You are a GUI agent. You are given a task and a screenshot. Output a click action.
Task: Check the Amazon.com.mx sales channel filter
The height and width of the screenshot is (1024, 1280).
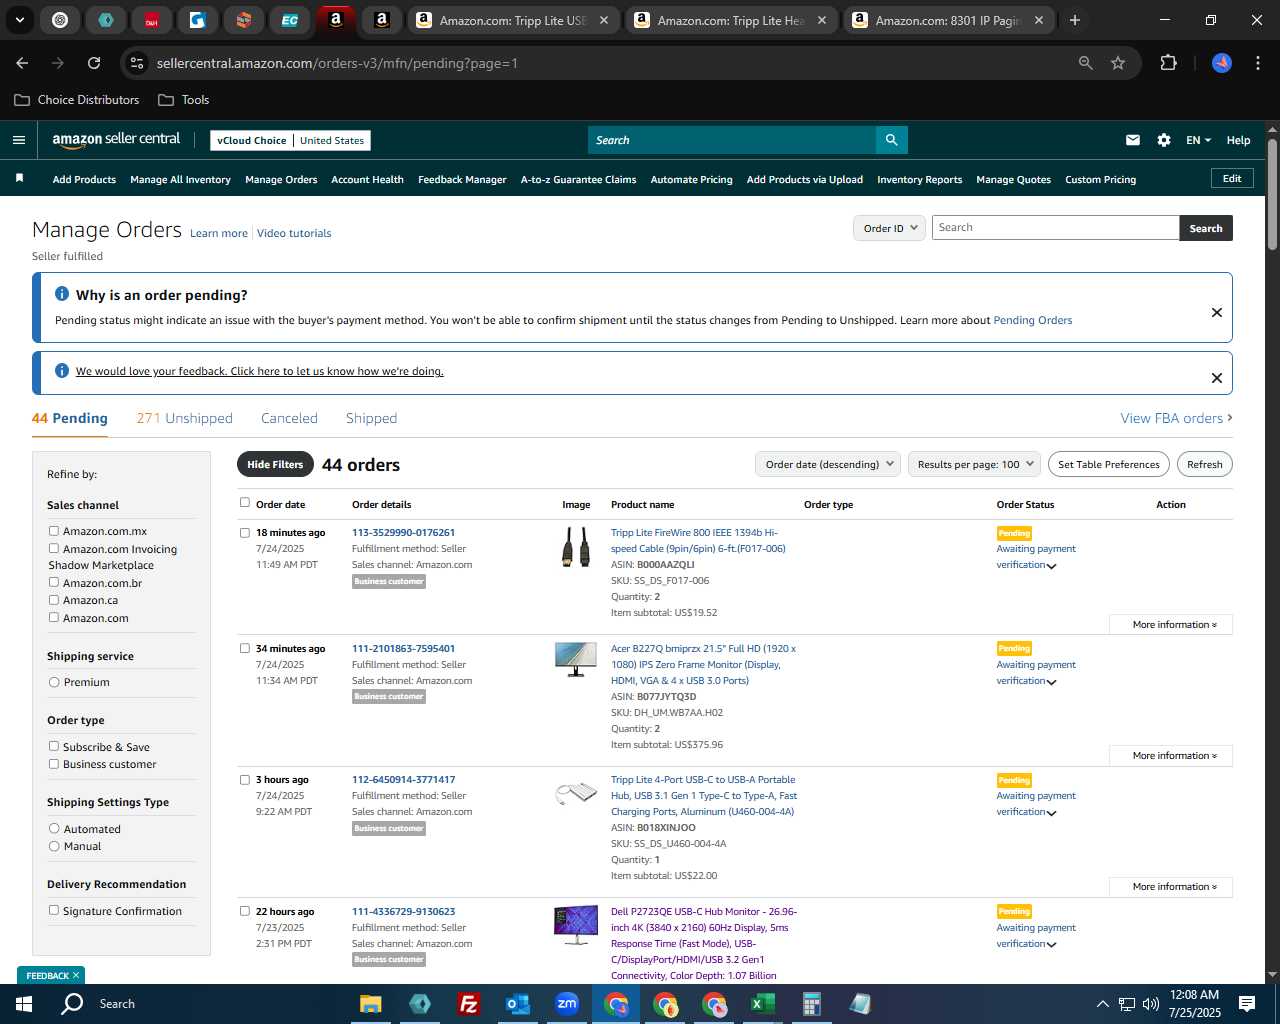tap(54, 531)
